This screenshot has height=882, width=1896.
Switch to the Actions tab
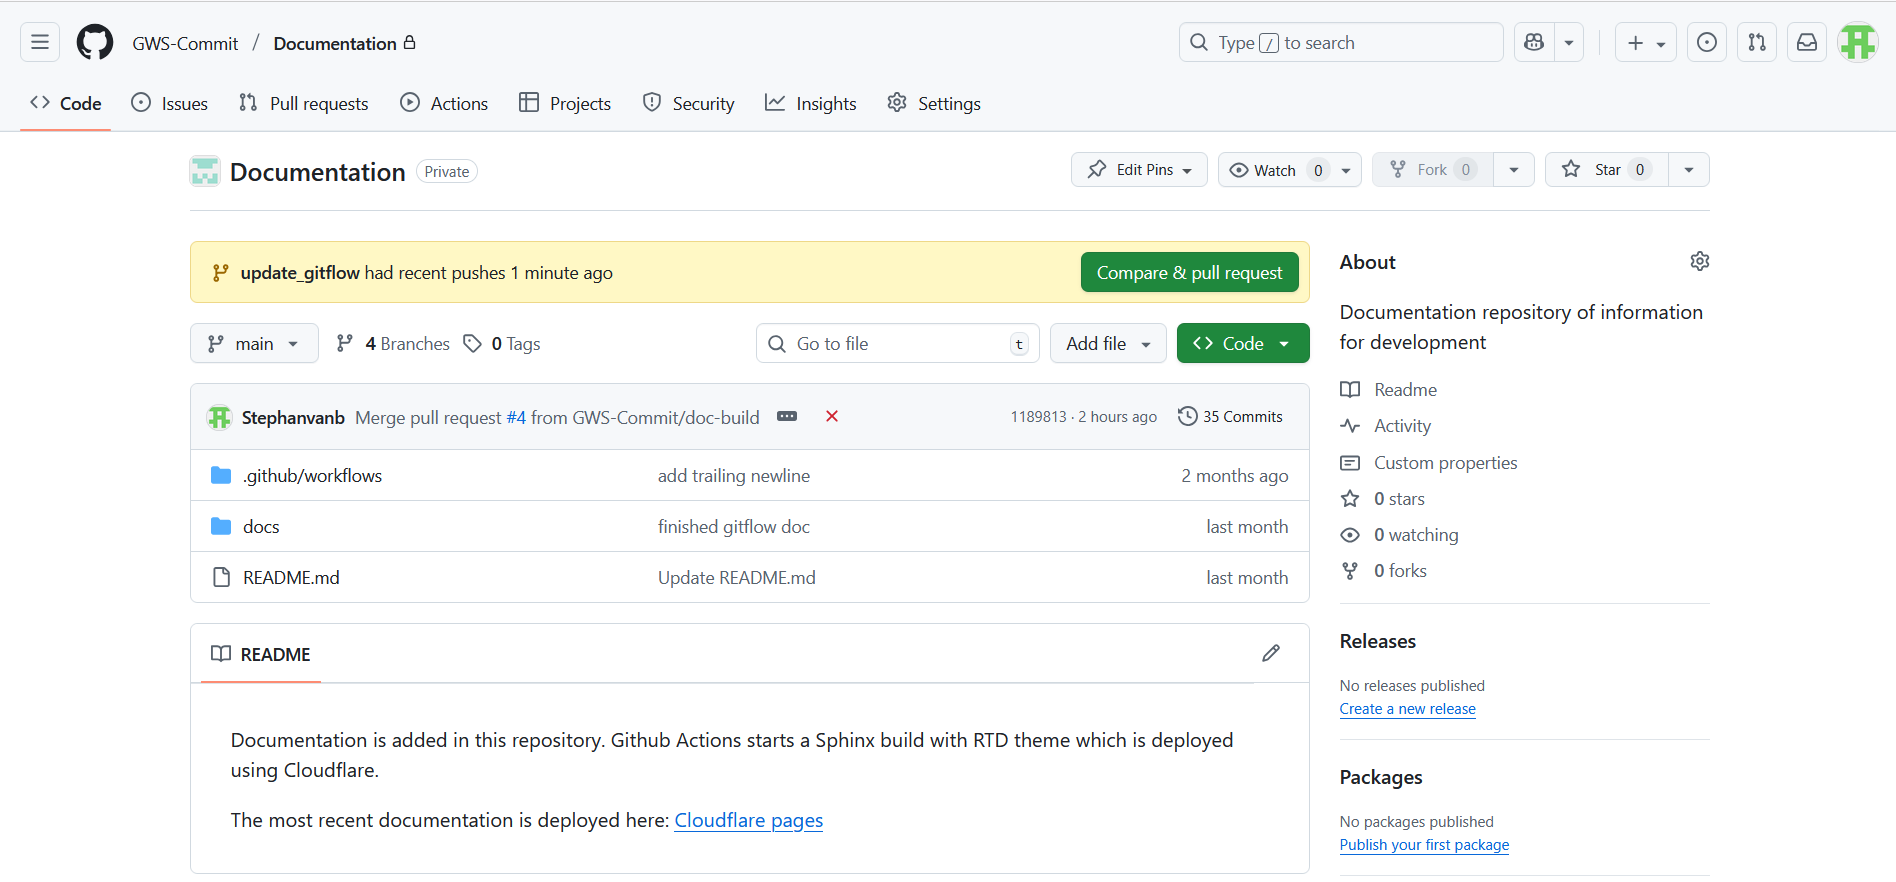[x=444, y=103]
